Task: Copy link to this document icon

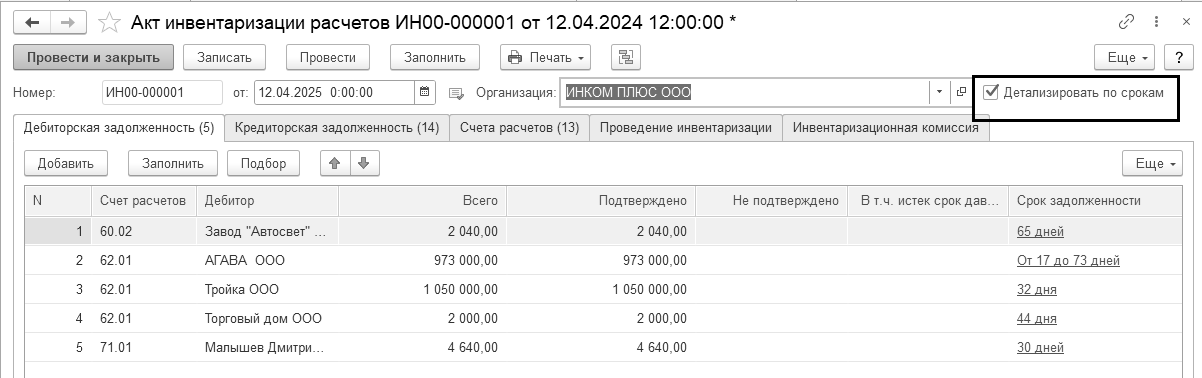Action: (x=1127, y=21)
